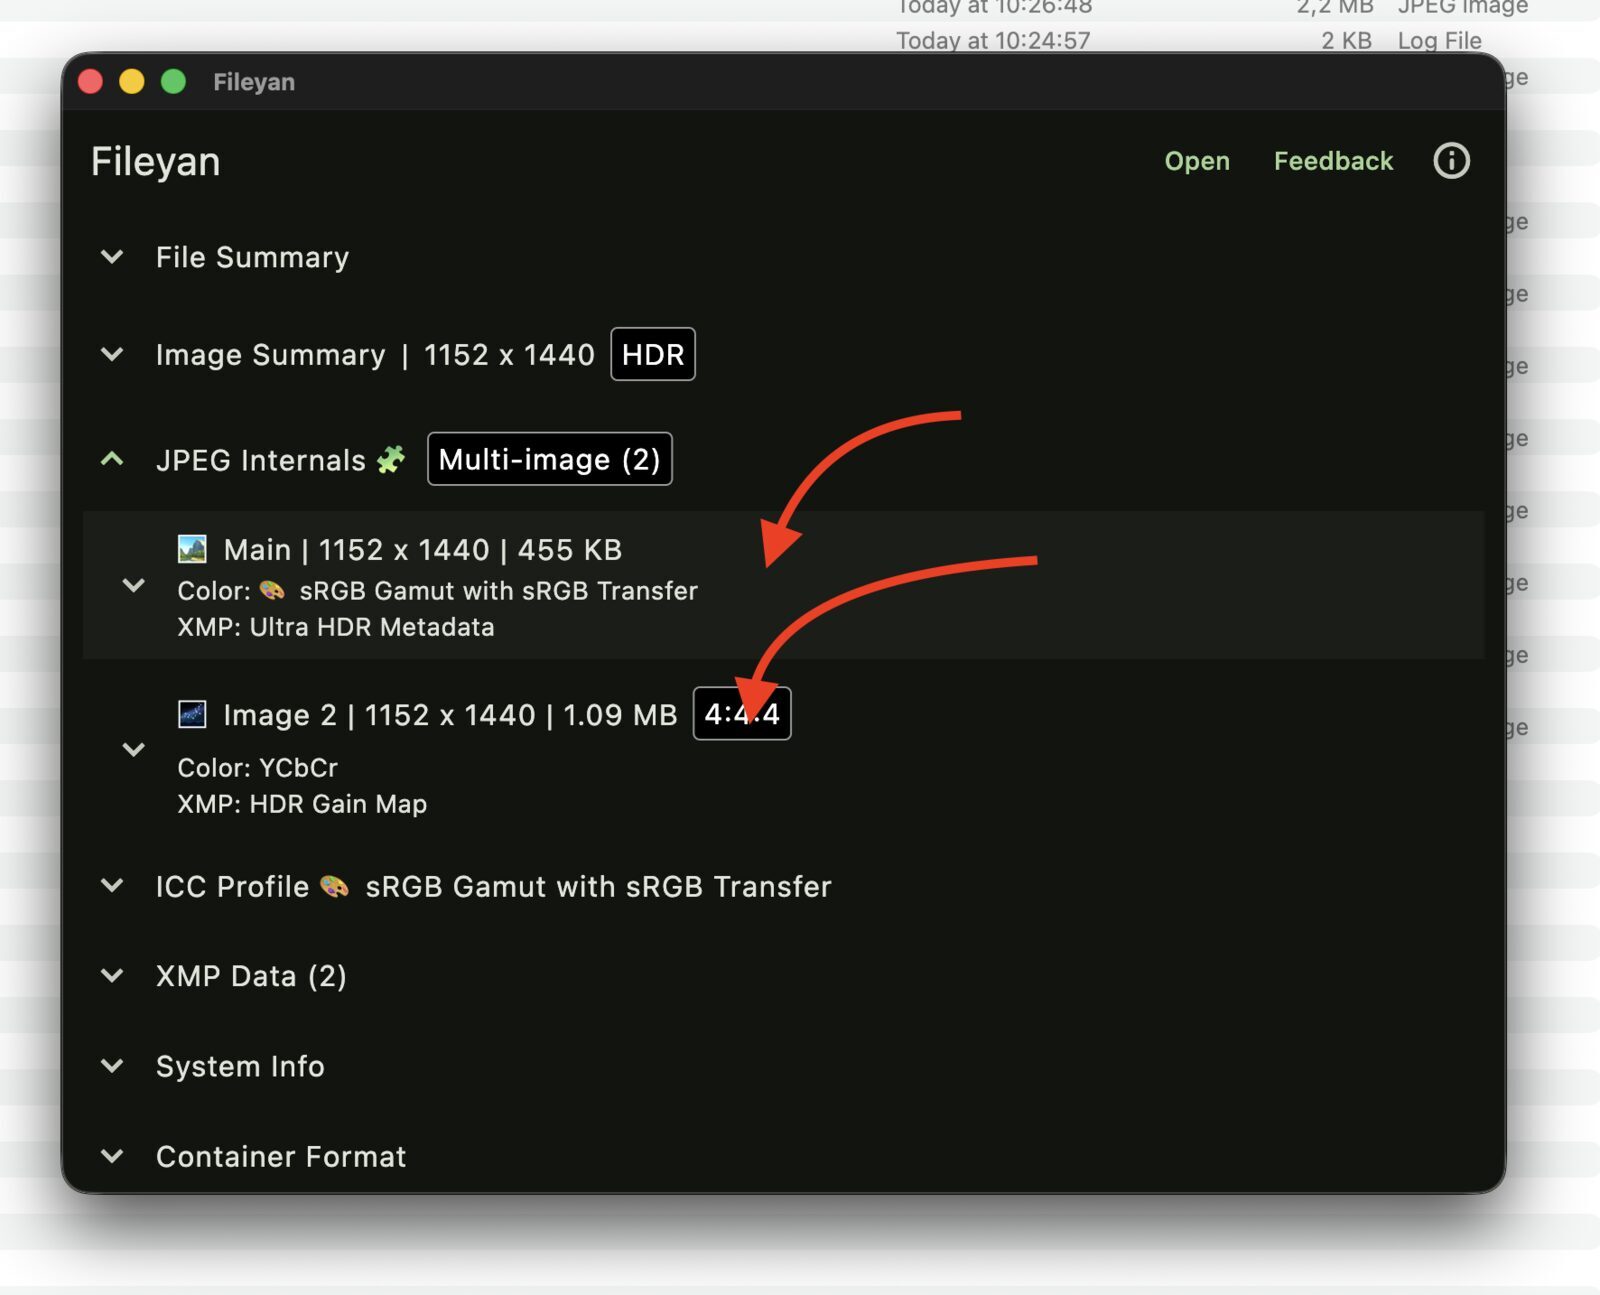The height and width of the screenshot is (1295, 1600).
Task: Click the puzzle piece icon beside JPEG Internals
Action: pos(391,460)
